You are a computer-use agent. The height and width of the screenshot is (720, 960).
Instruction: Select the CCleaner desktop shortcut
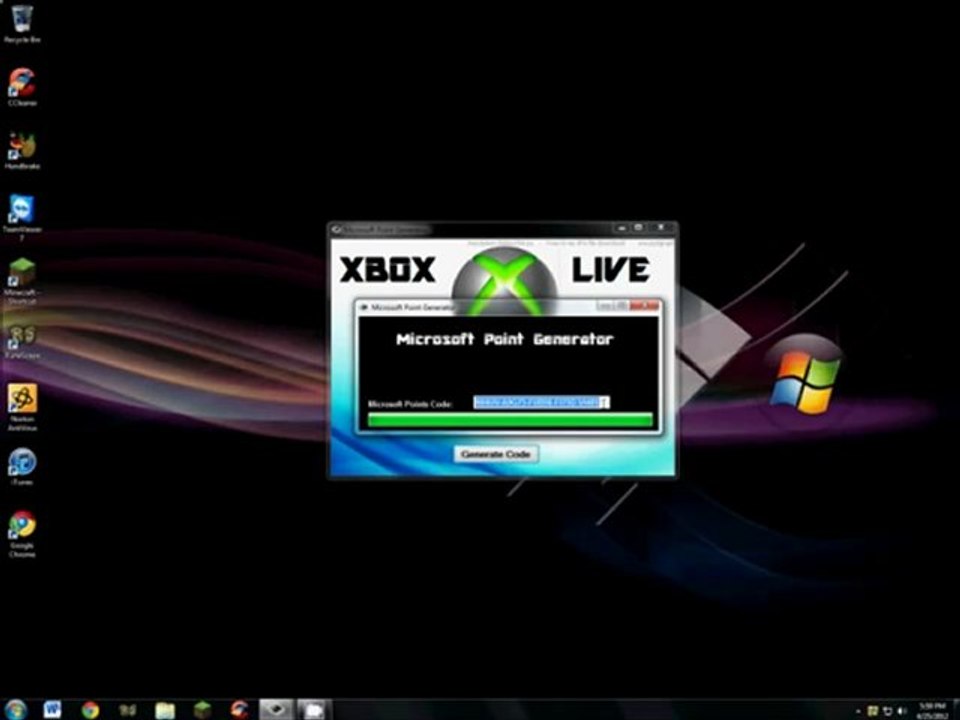coord(22,87)
